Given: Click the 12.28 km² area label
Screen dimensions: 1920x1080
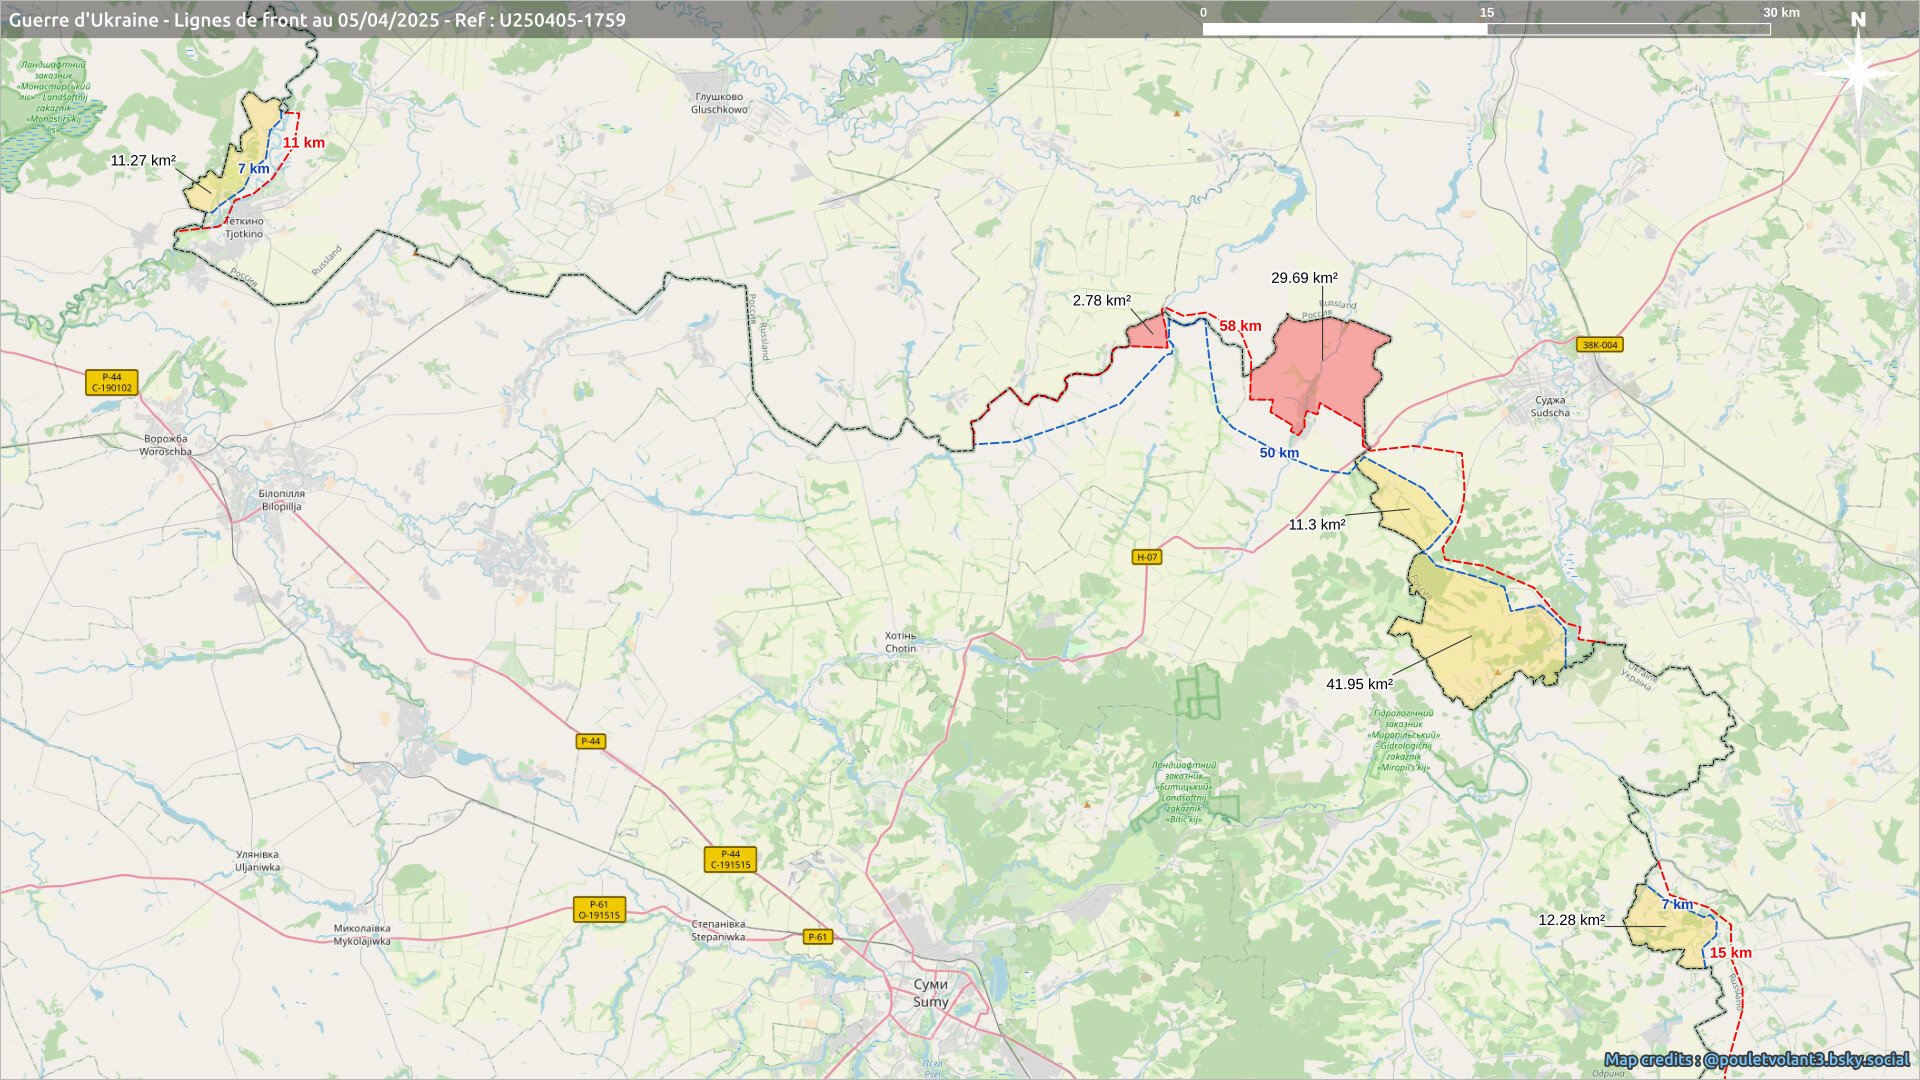Looking at the screenshot, I should click(x=1571, y=920).
